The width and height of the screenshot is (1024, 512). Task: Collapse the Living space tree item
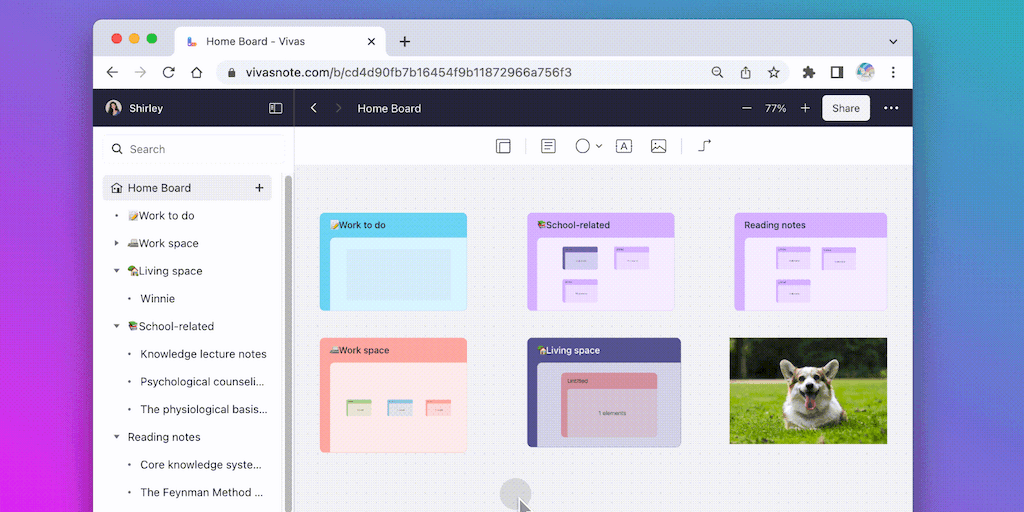point(117,271)
